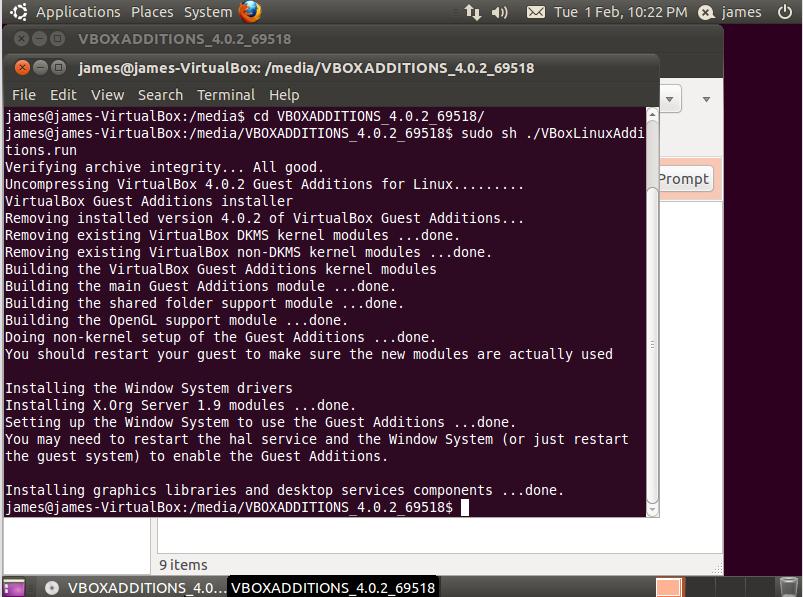Screen dimensions: 803x597
Task: Click the date and time clock
Action: coord(620,12)
